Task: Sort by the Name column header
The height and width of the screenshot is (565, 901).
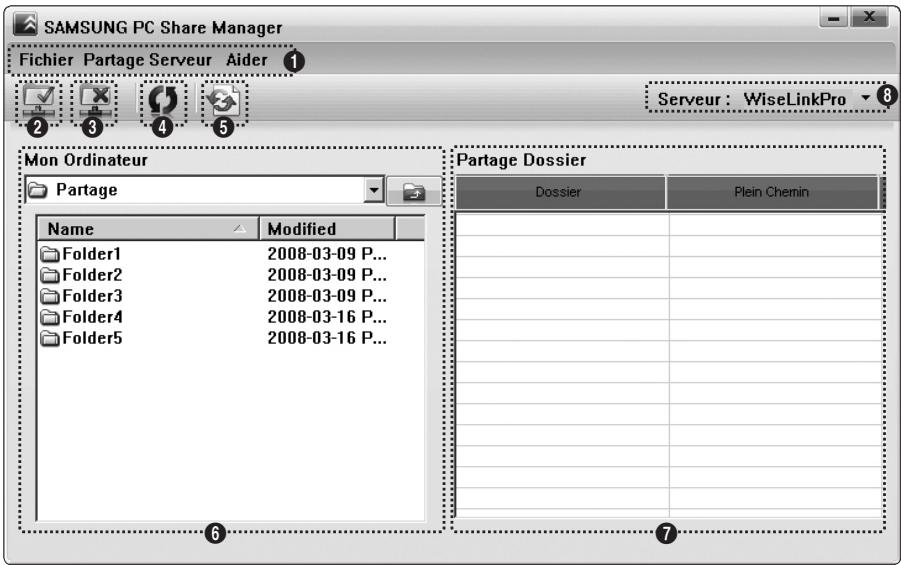Action: (x=148, y=228)
